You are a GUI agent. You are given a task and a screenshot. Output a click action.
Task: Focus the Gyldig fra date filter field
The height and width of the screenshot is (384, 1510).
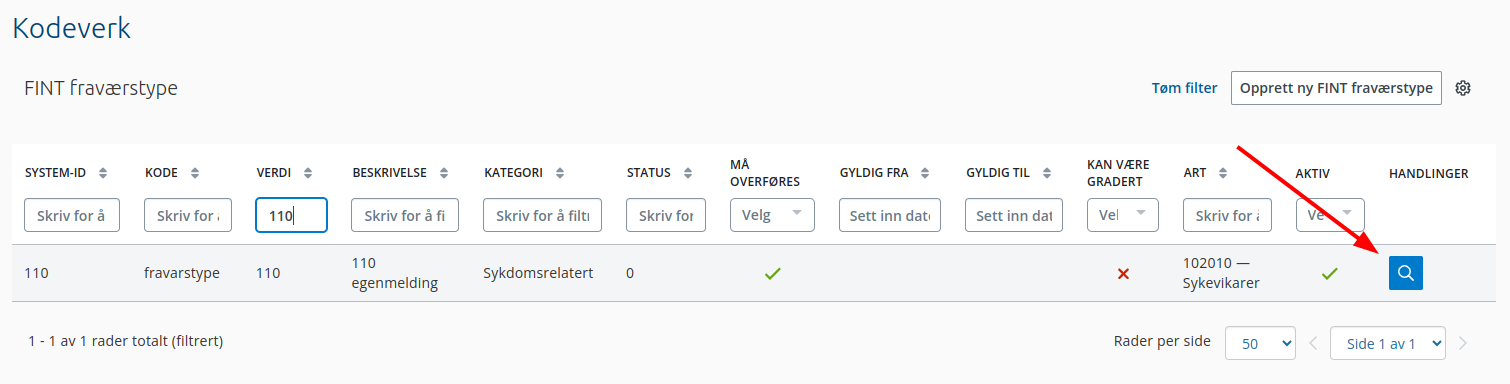[x=890, y=215]
